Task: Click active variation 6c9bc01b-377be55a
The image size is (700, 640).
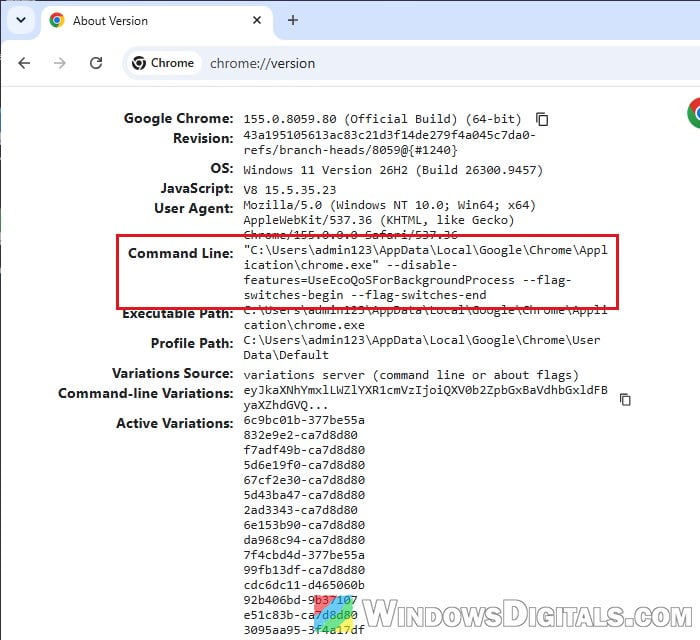Action: coord(304,420)
